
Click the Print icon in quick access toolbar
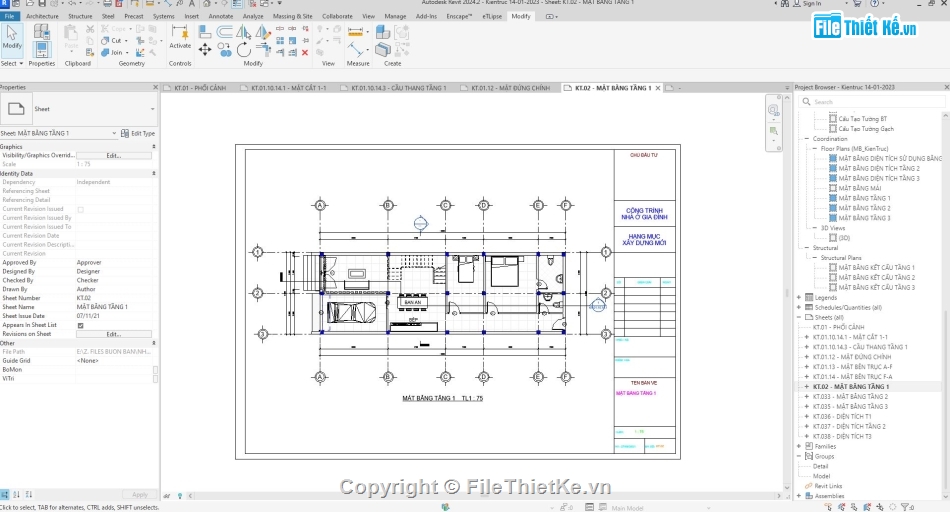[107, 4]
